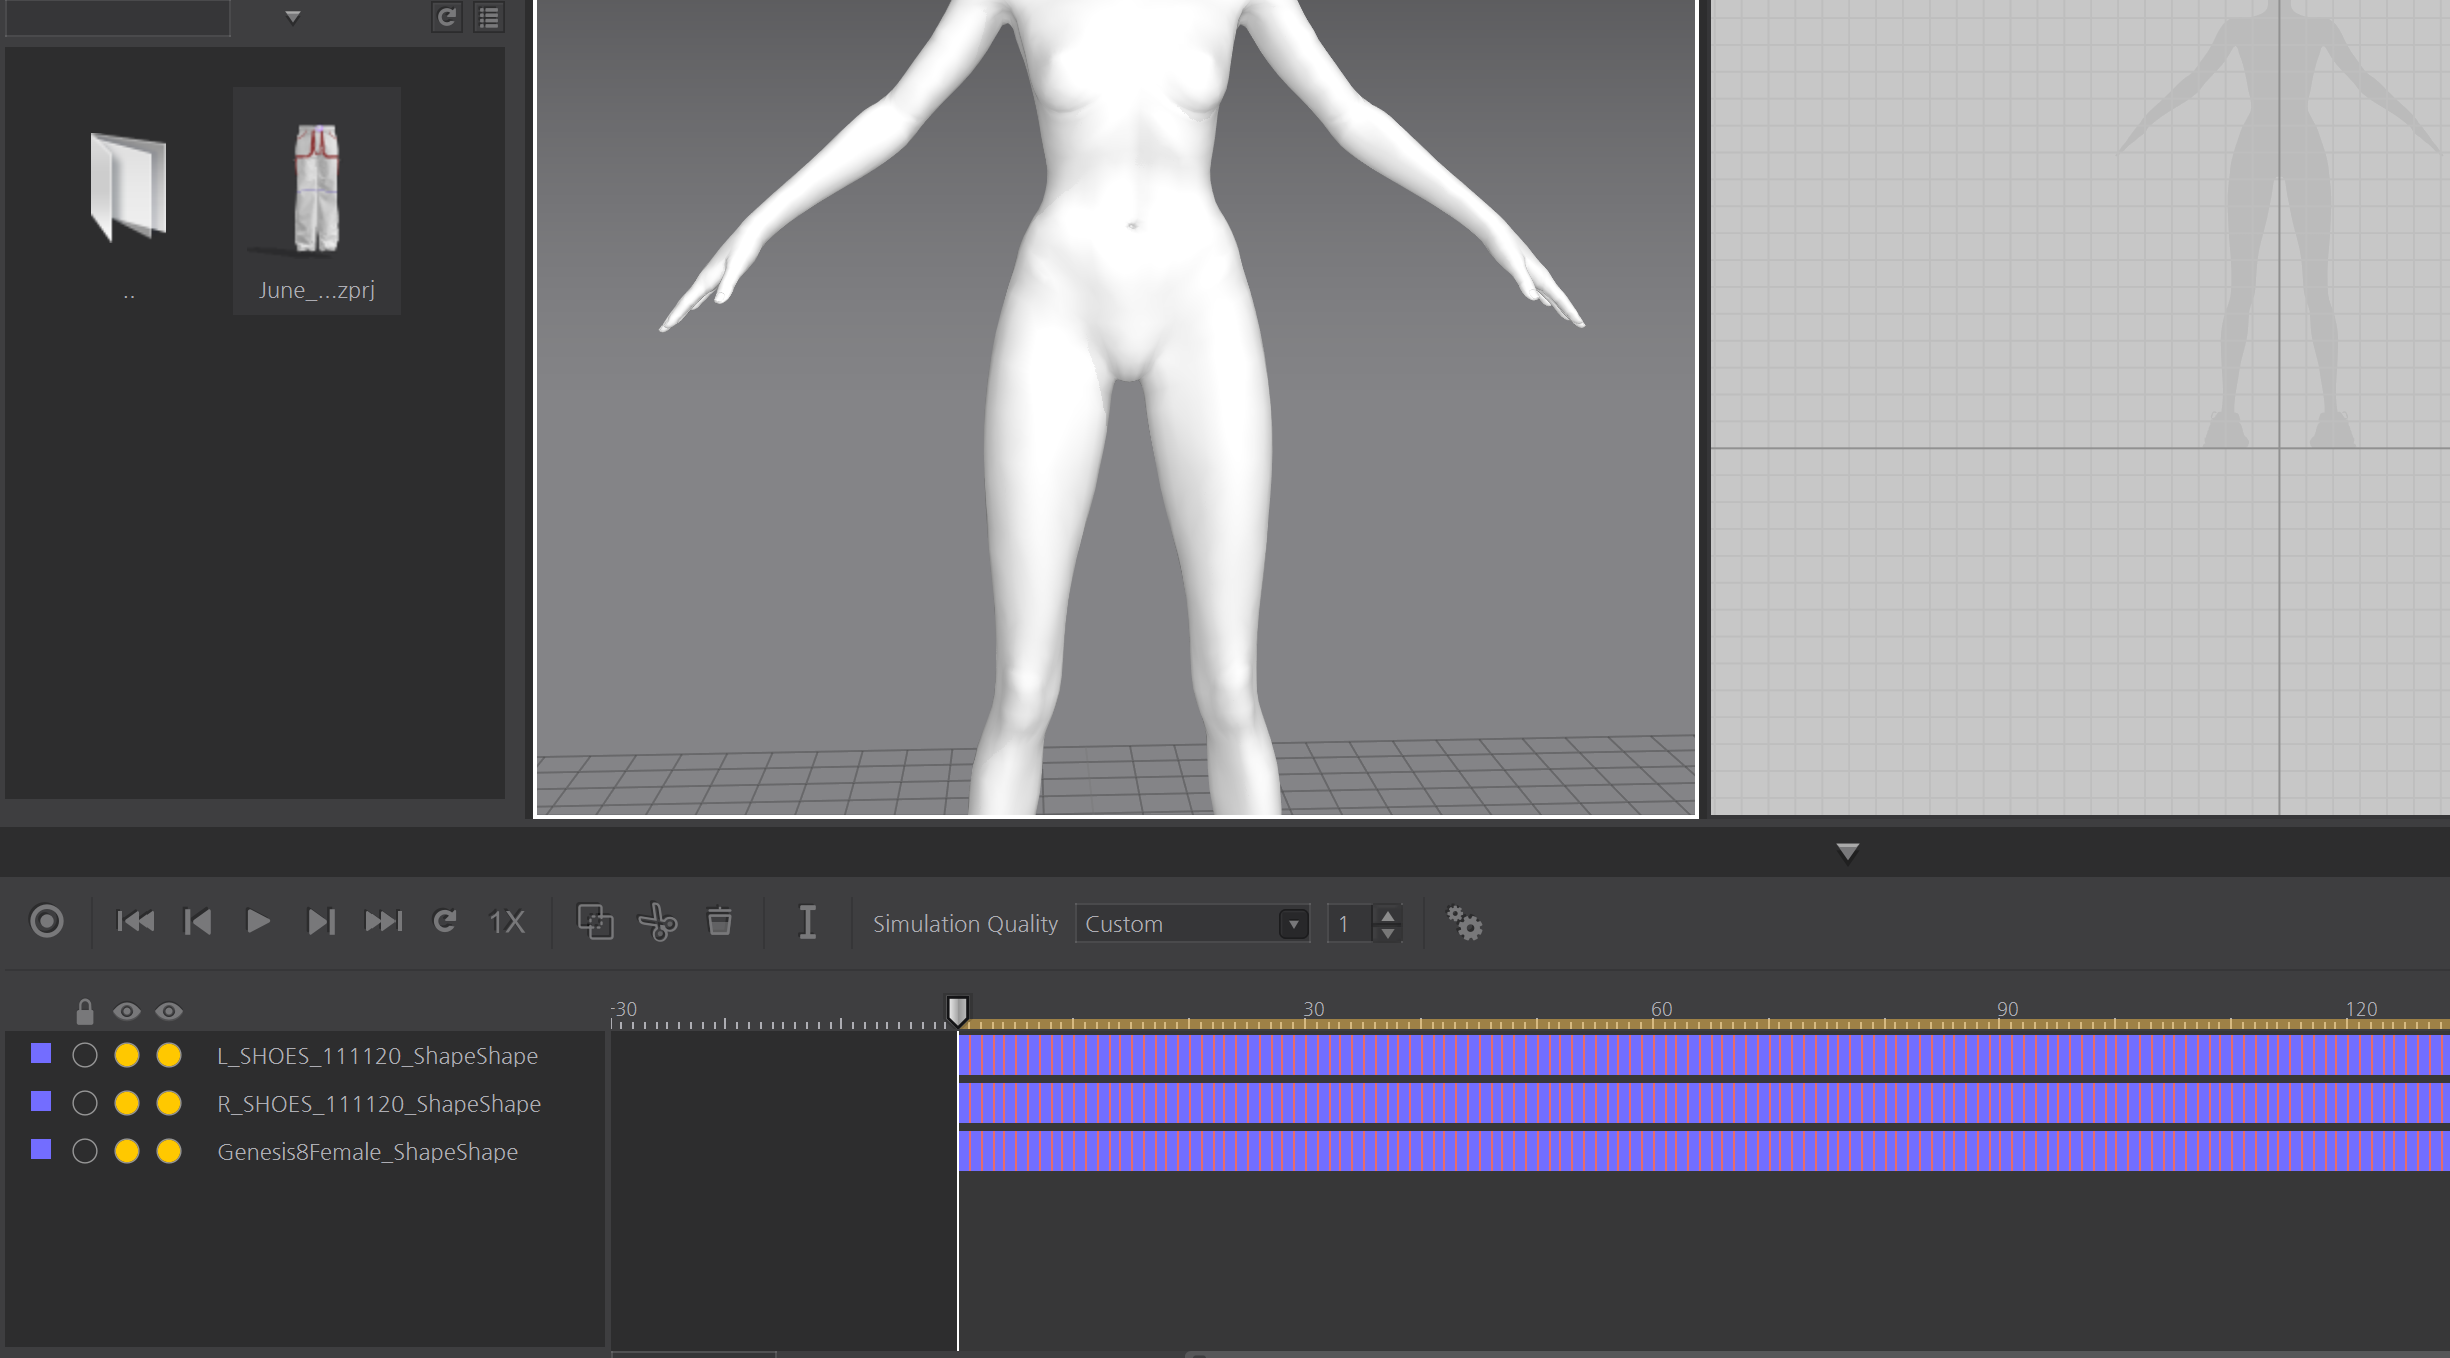Step to the next frame
The image size is (2450, 1358).
(x=320, y=921)
